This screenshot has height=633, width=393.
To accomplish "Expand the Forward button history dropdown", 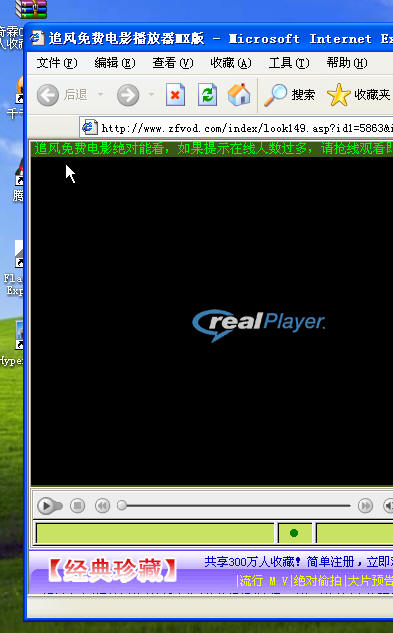I will [151, 94].
